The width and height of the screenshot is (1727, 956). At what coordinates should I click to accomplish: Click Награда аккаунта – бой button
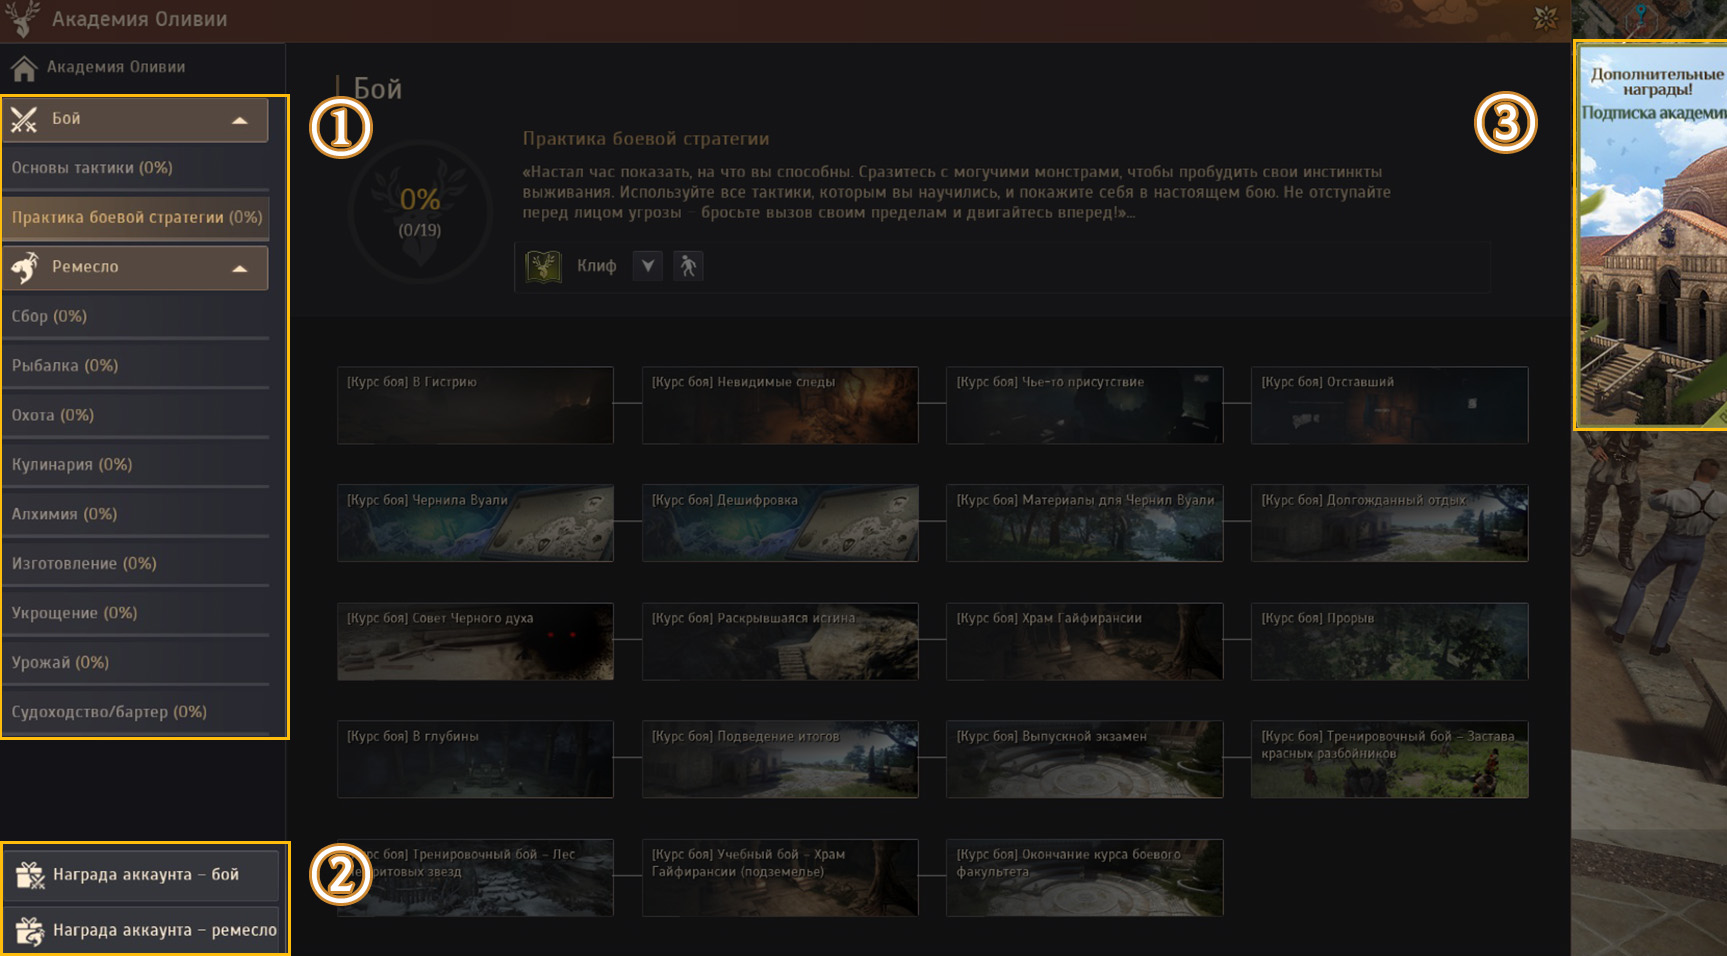coord(145,875)
